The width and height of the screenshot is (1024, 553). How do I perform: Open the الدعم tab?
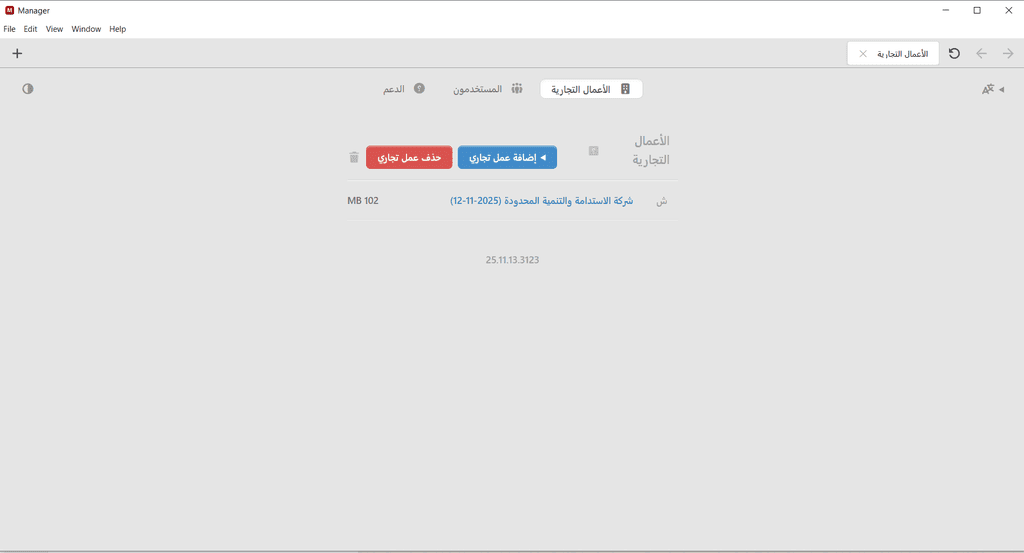coord(404,89)
